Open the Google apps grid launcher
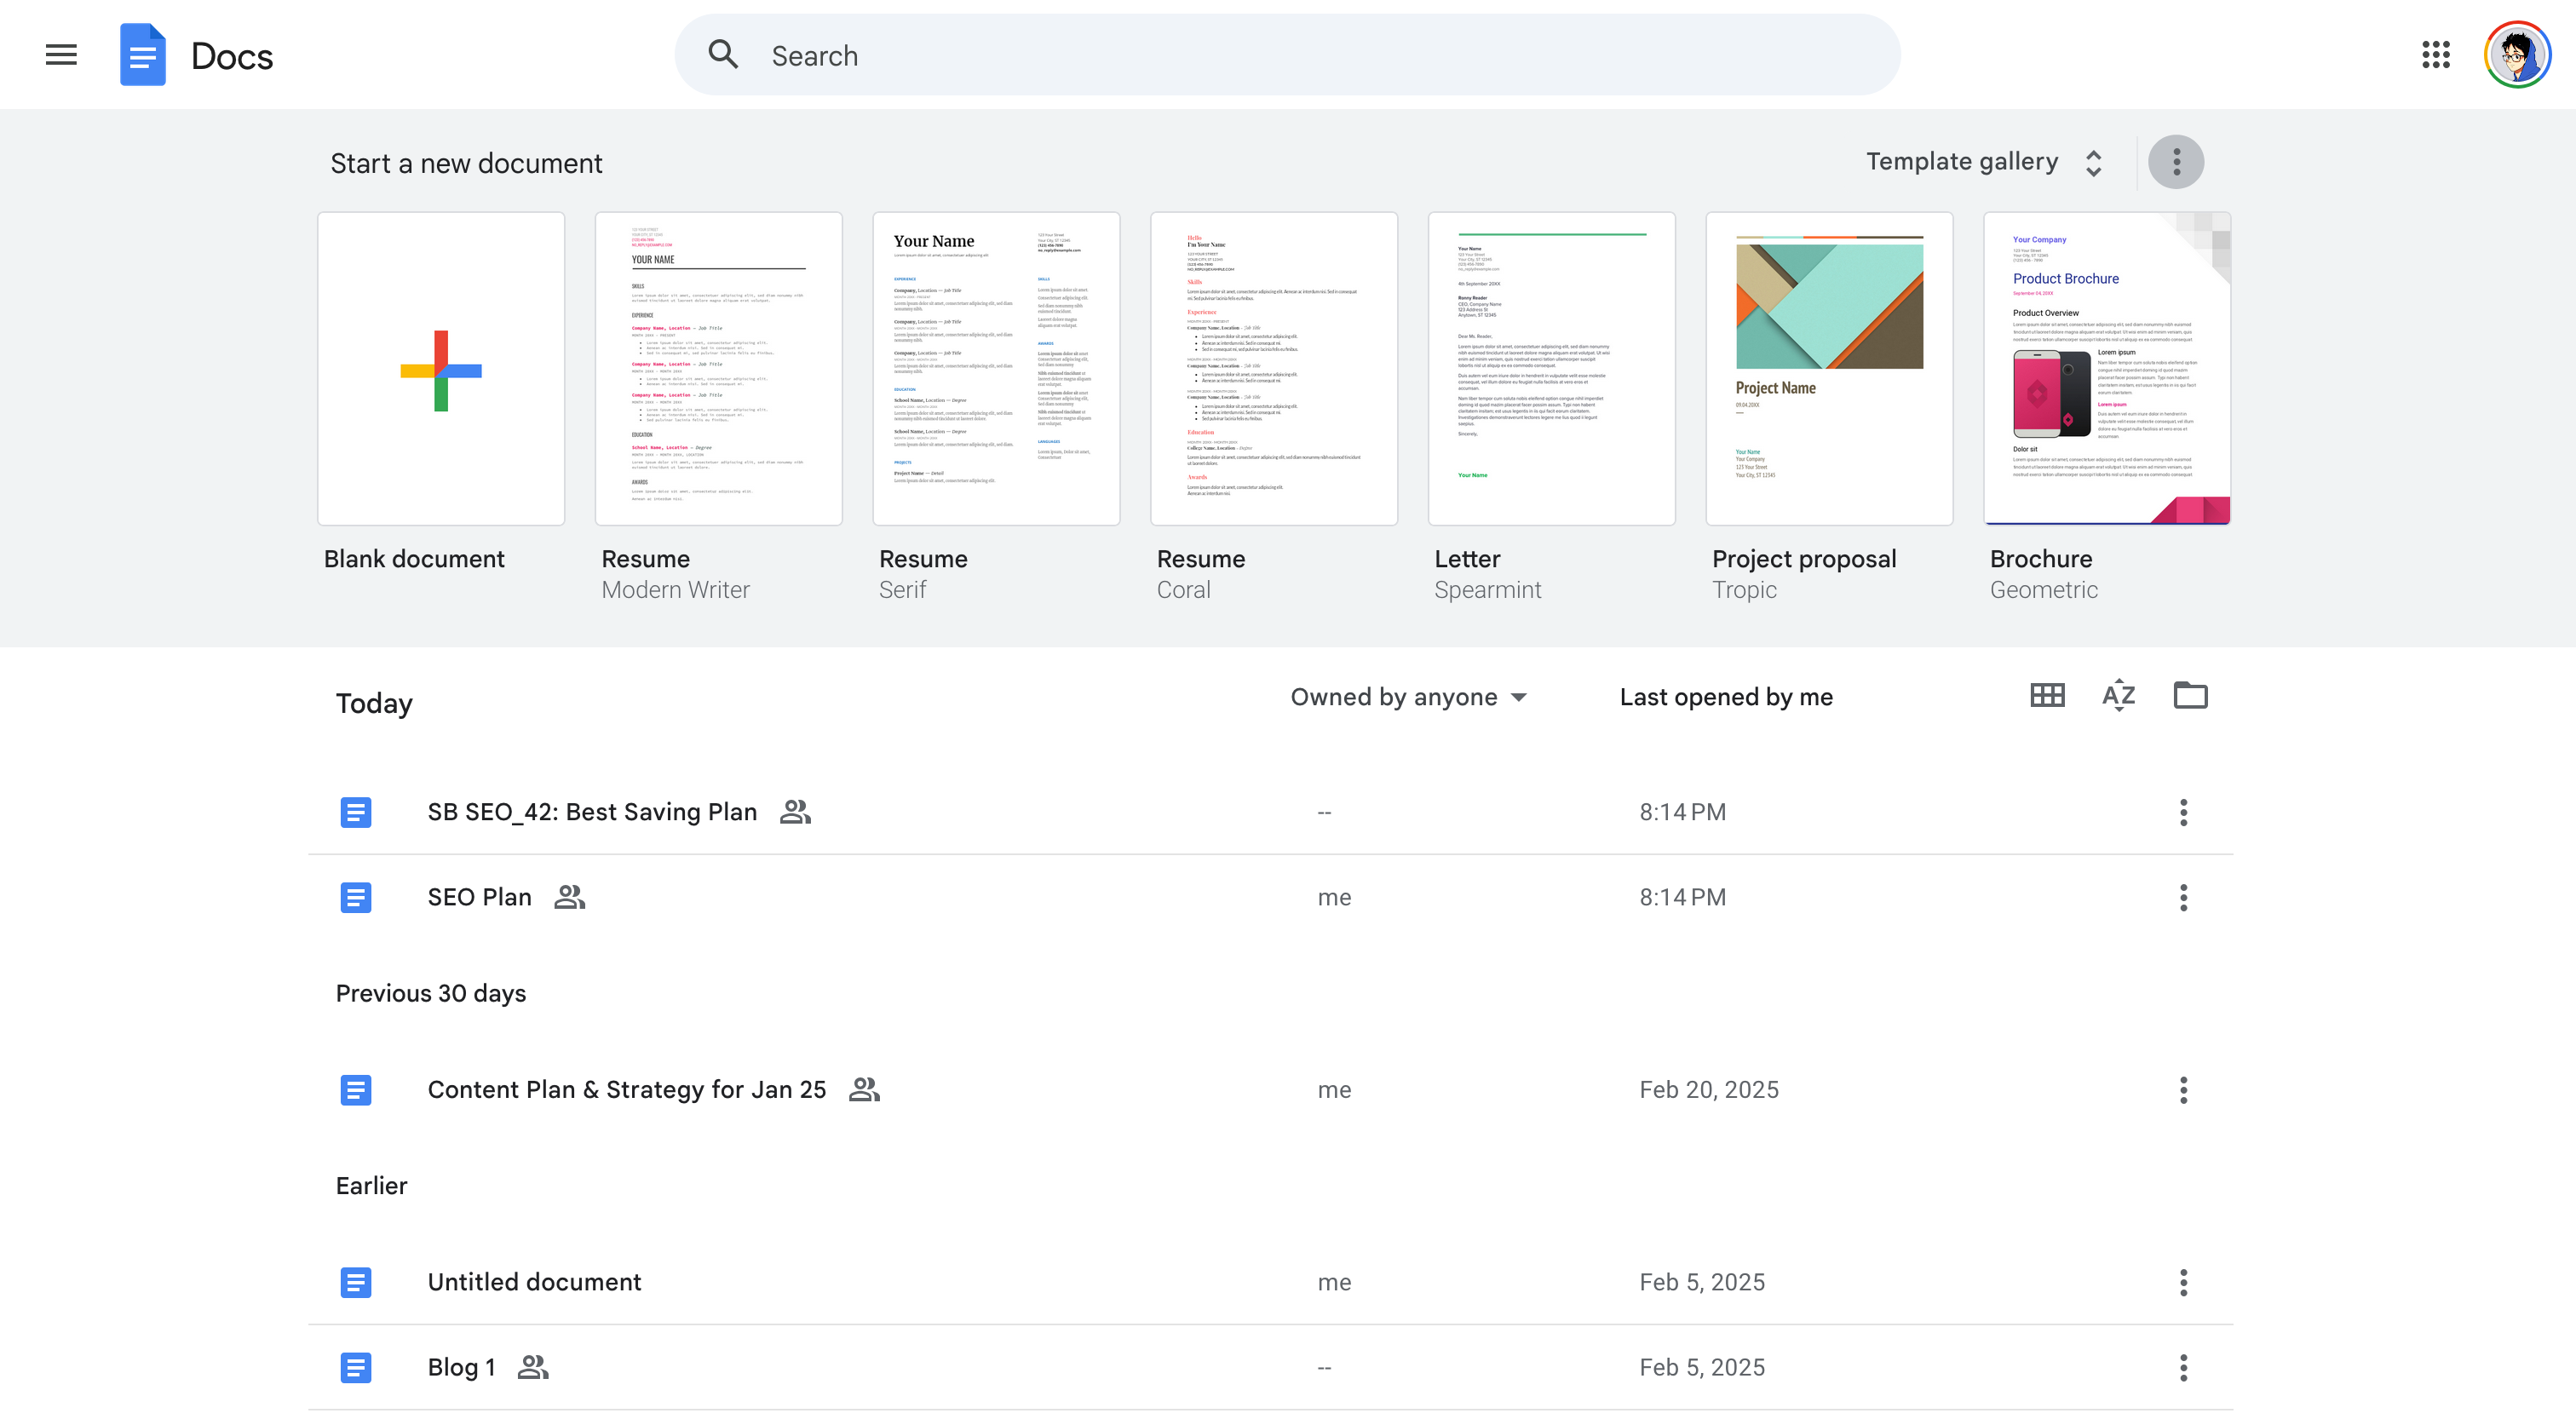The height and width of the screenshot is (1419, 2576). click(2436, 55)
